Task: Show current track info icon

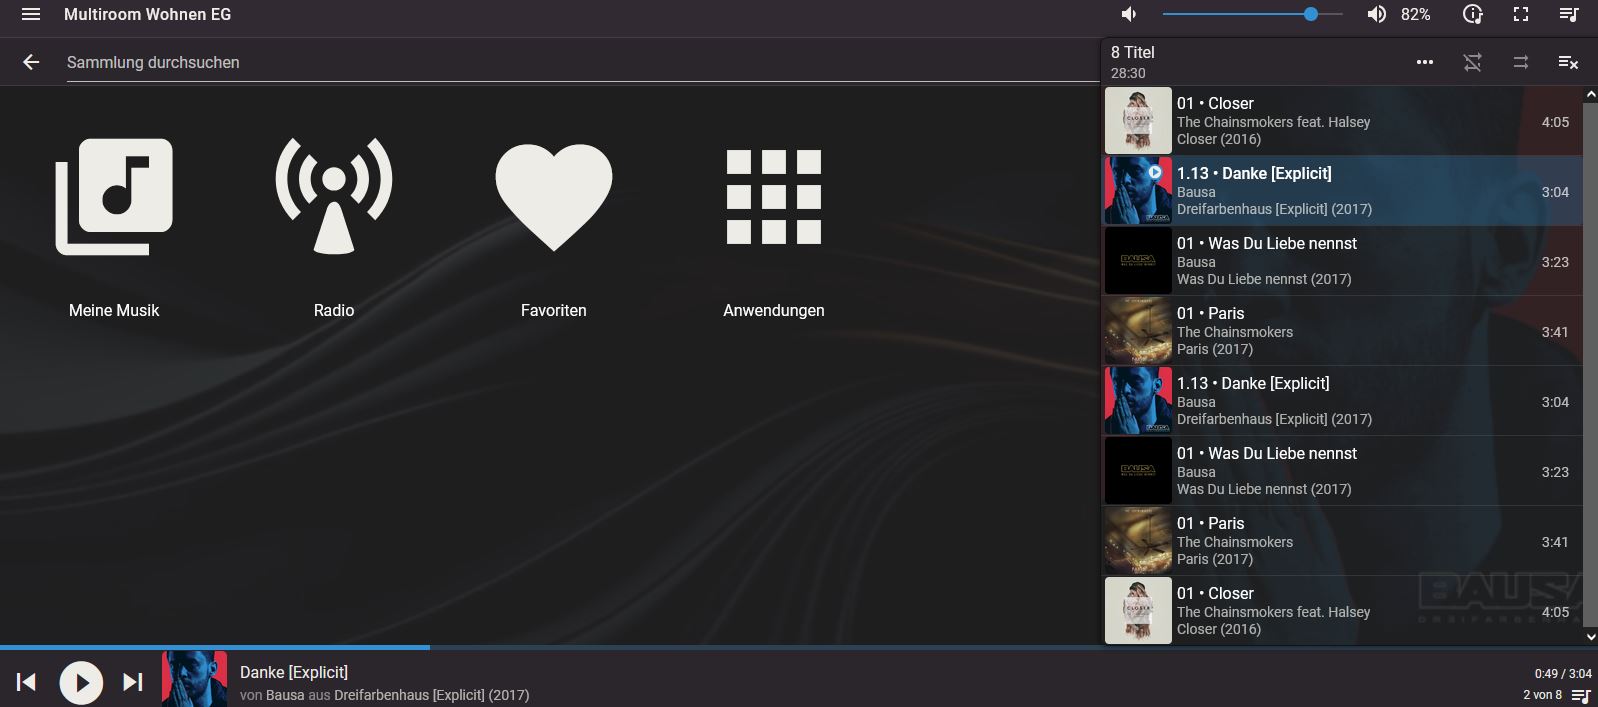Action: click(1472, 15)
